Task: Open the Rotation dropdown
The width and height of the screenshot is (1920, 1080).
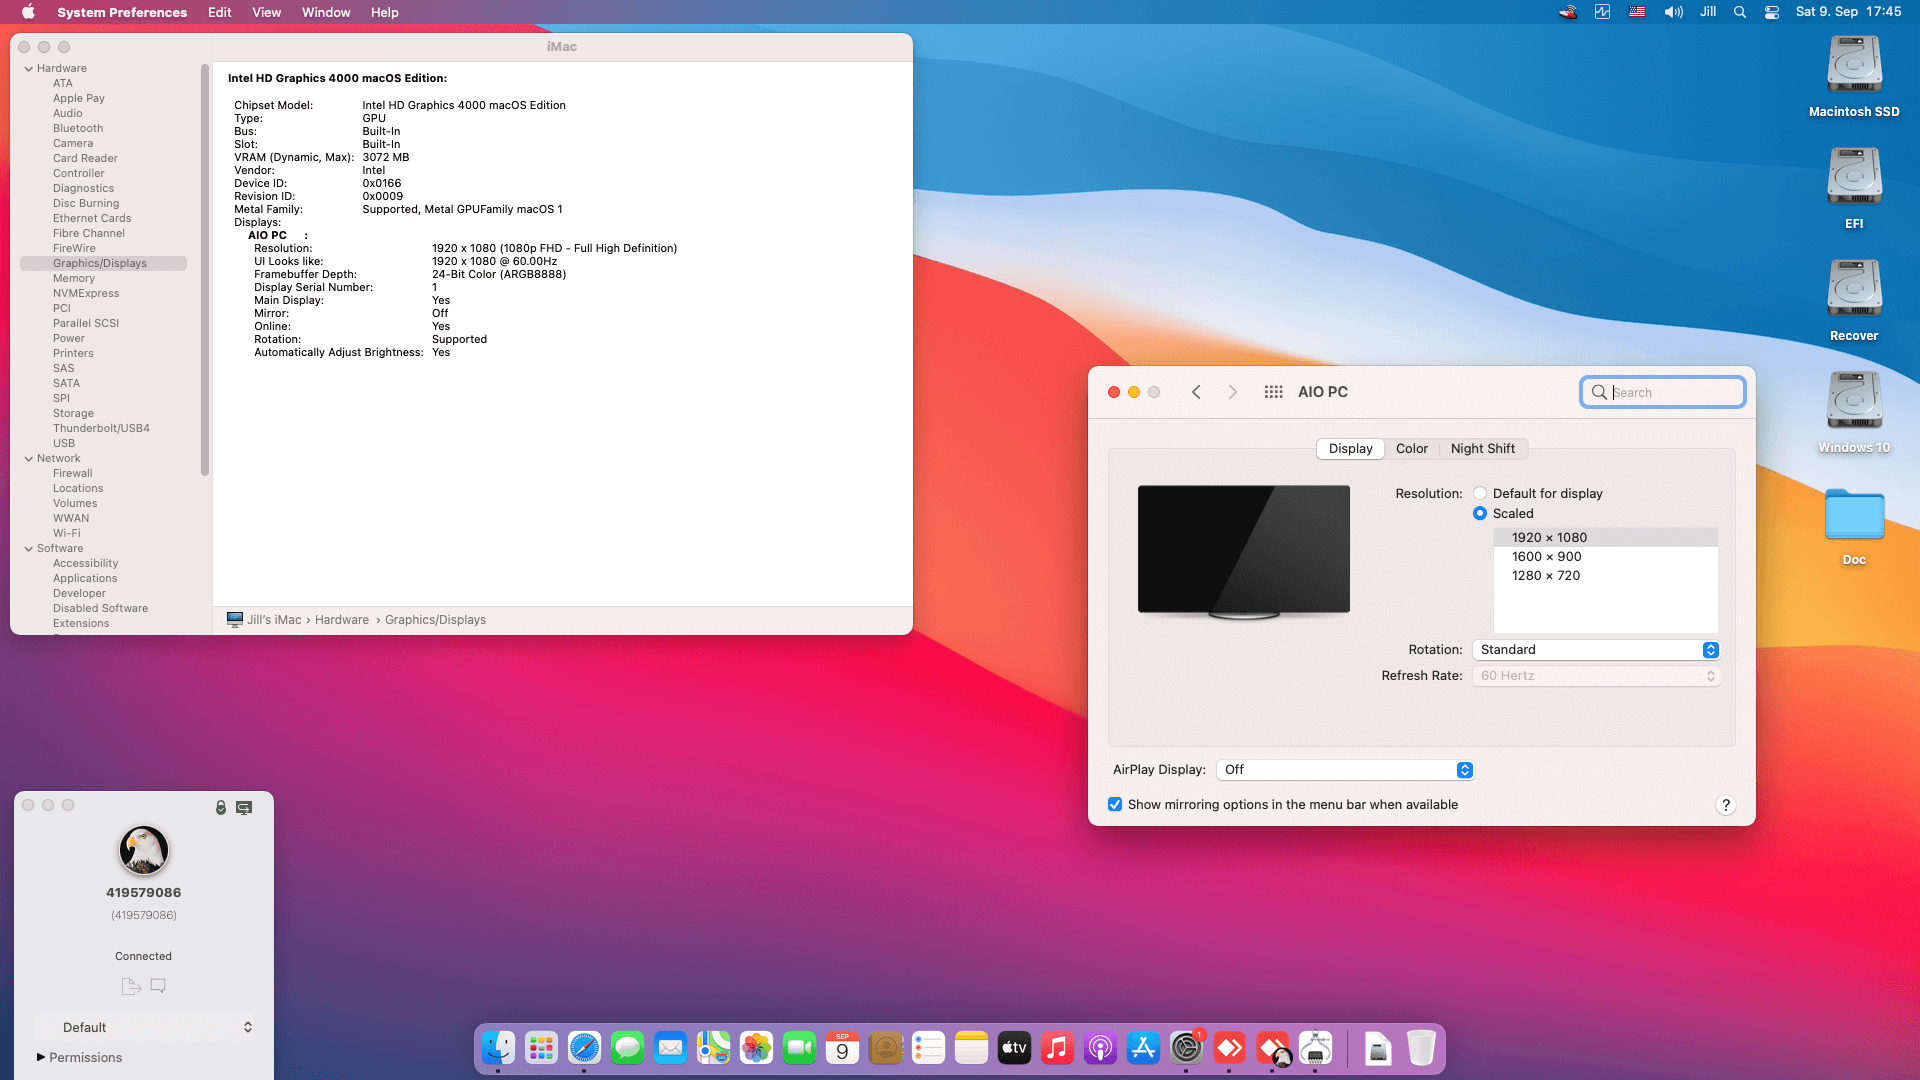Action: tap(1596, 650)
